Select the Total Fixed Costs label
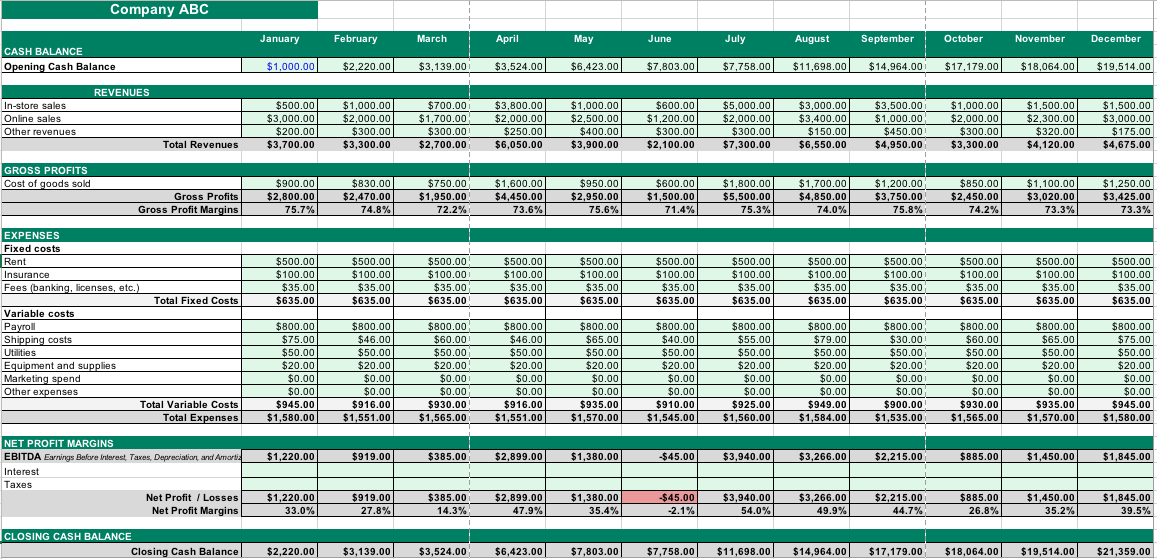The height and width of the screenshot is (559, 1157). [x=196, y=300]
